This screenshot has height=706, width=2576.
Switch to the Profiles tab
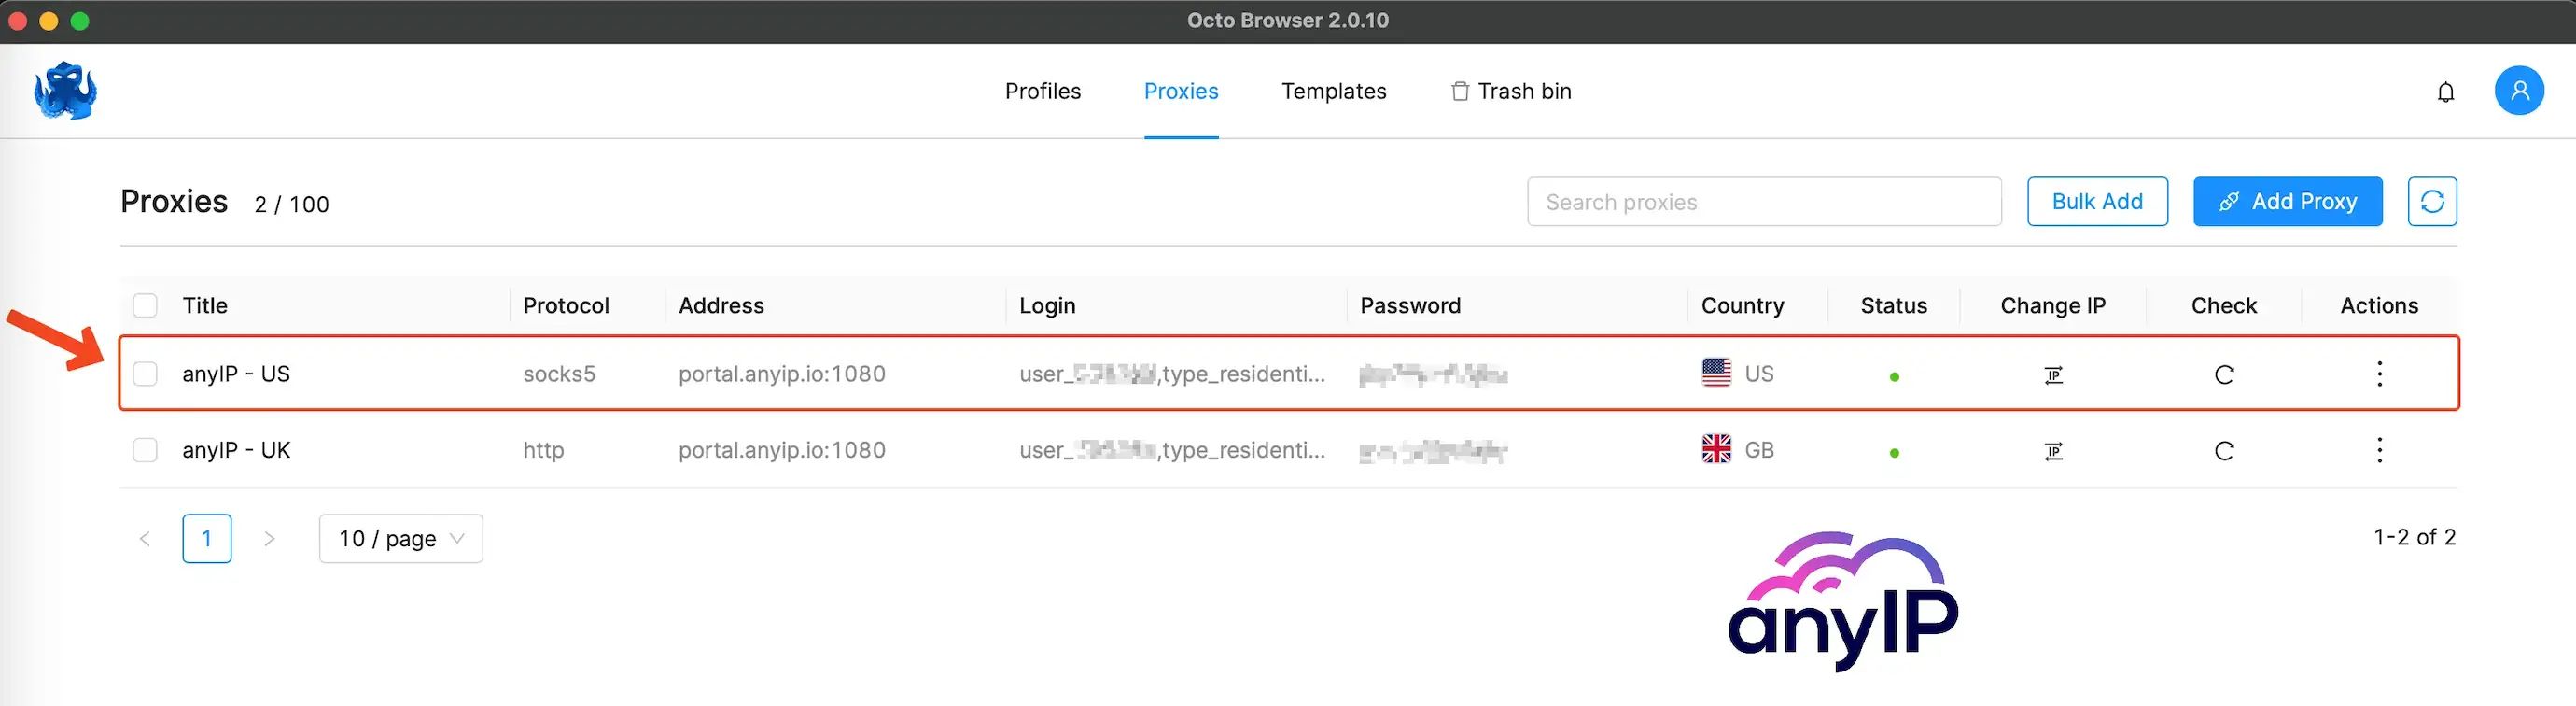click(1043, 91)
